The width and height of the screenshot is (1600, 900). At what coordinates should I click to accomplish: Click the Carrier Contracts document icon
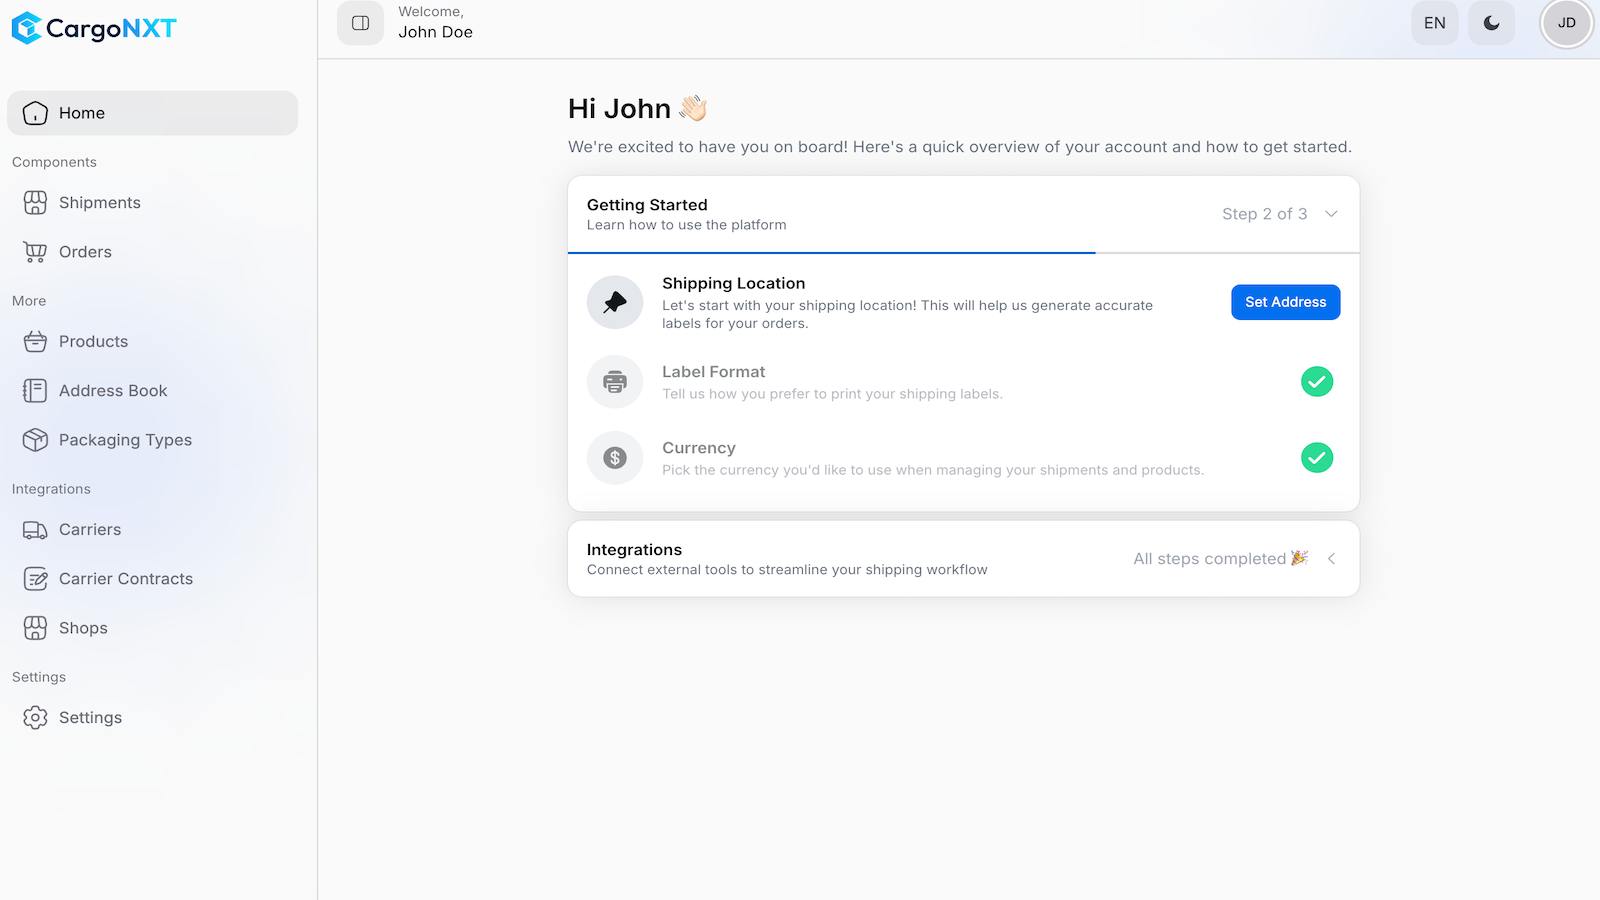(x=35, y=579)
